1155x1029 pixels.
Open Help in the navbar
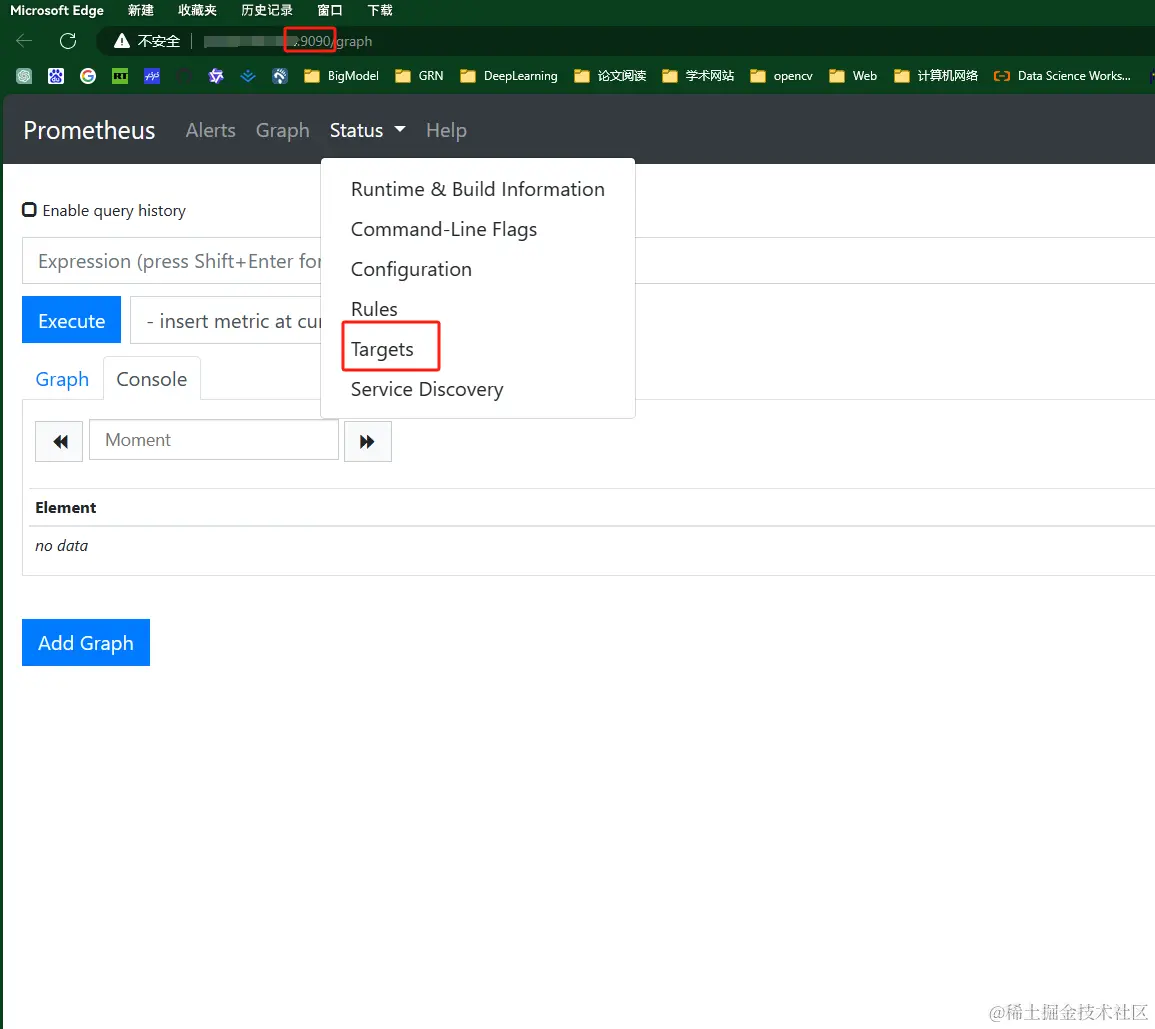[446, 130]
